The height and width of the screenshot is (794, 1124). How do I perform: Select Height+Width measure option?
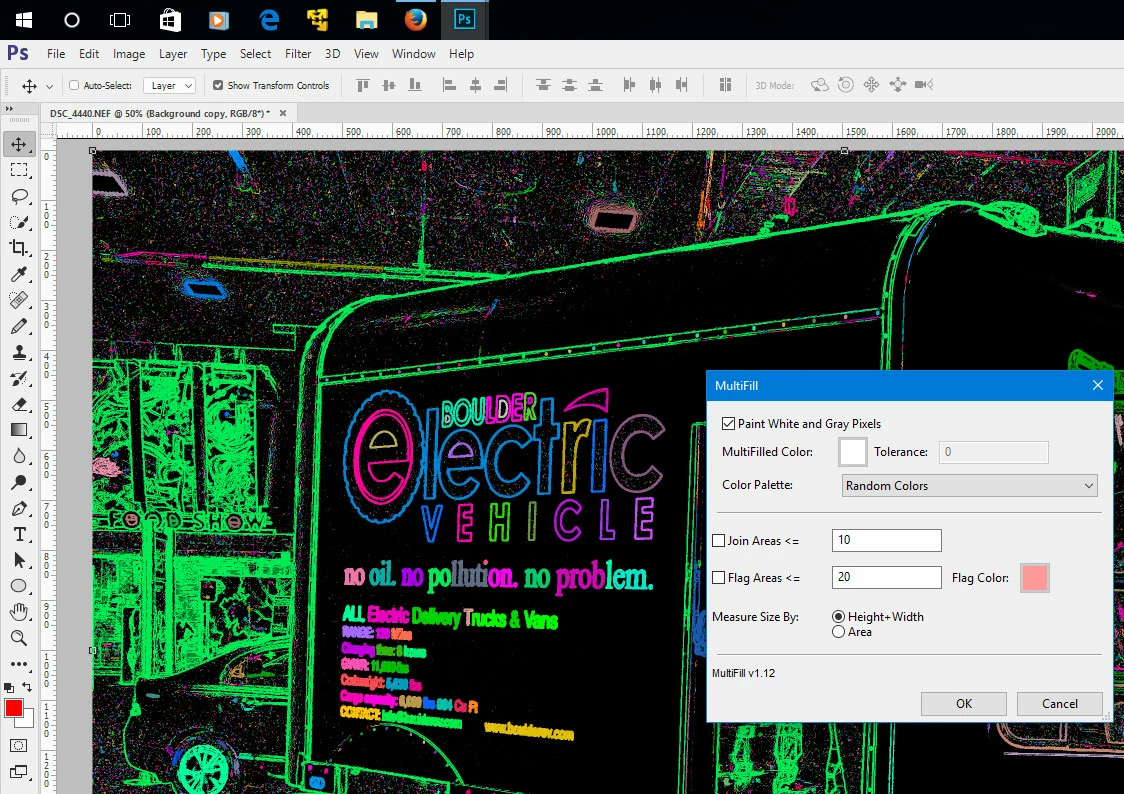click(838, 616)
